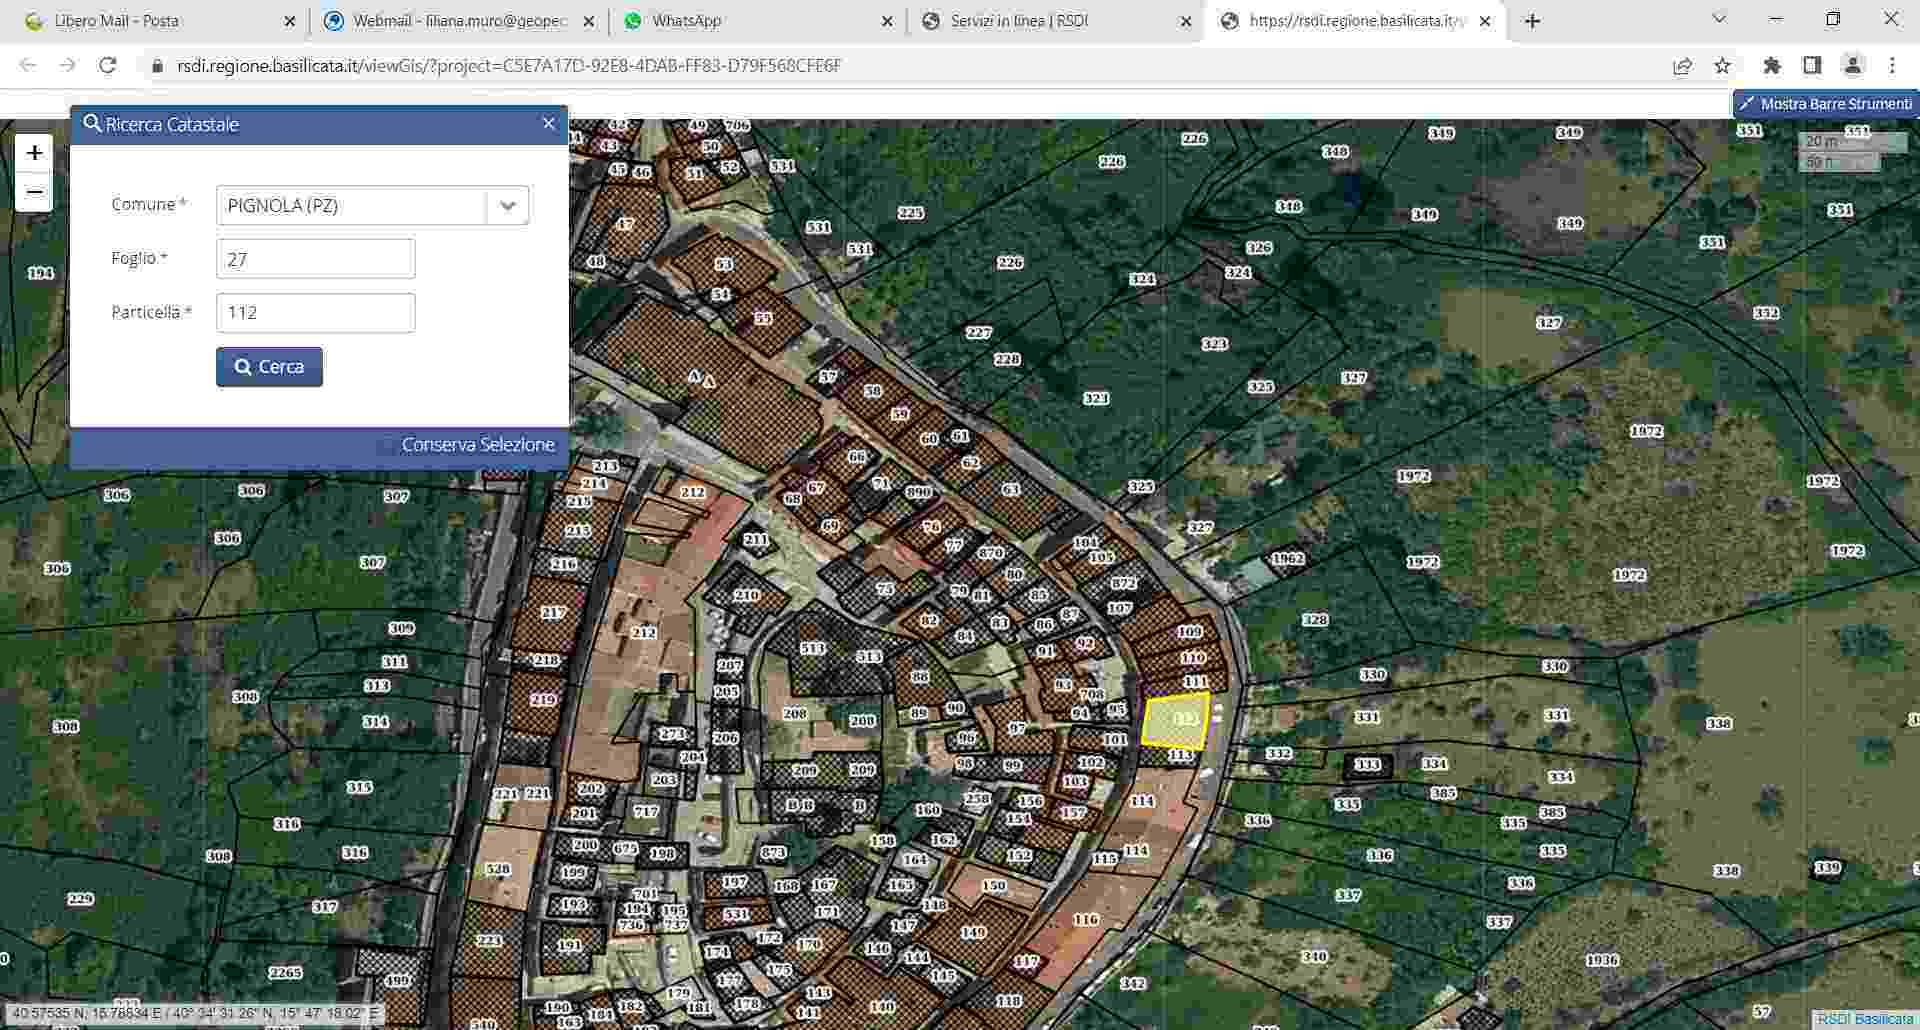Share this page from the address bar
1920x1030 pixels.
click(x=1682, y=66)
